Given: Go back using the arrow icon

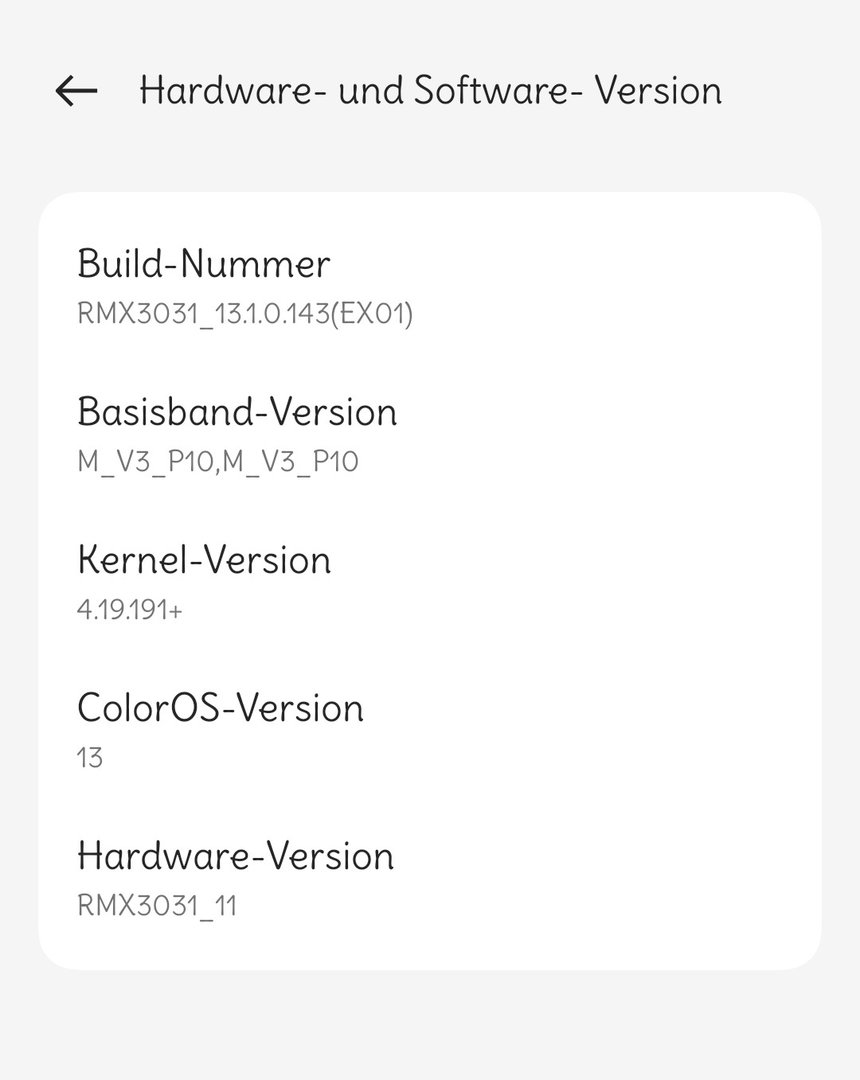Looking at the screenshot, I should coord(76,91).
